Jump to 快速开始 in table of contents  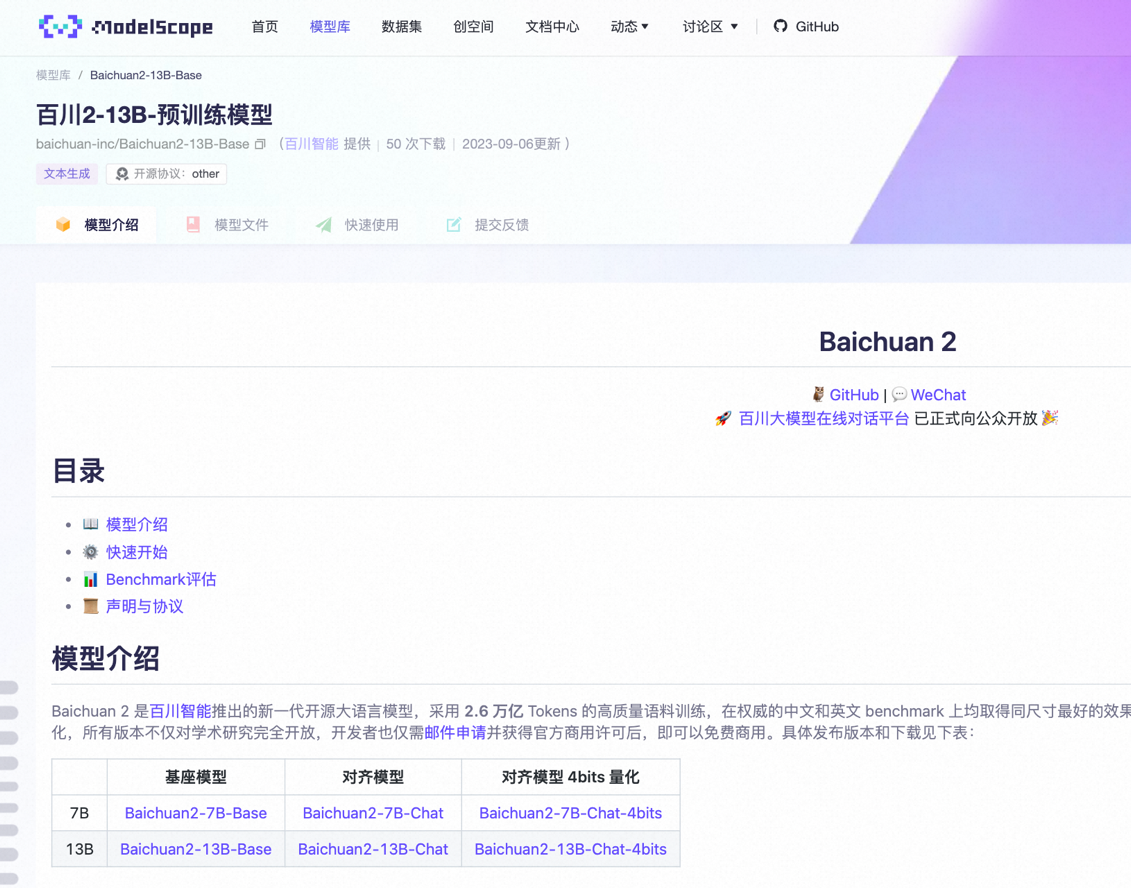pyautogui.click(x=137, y=552)
